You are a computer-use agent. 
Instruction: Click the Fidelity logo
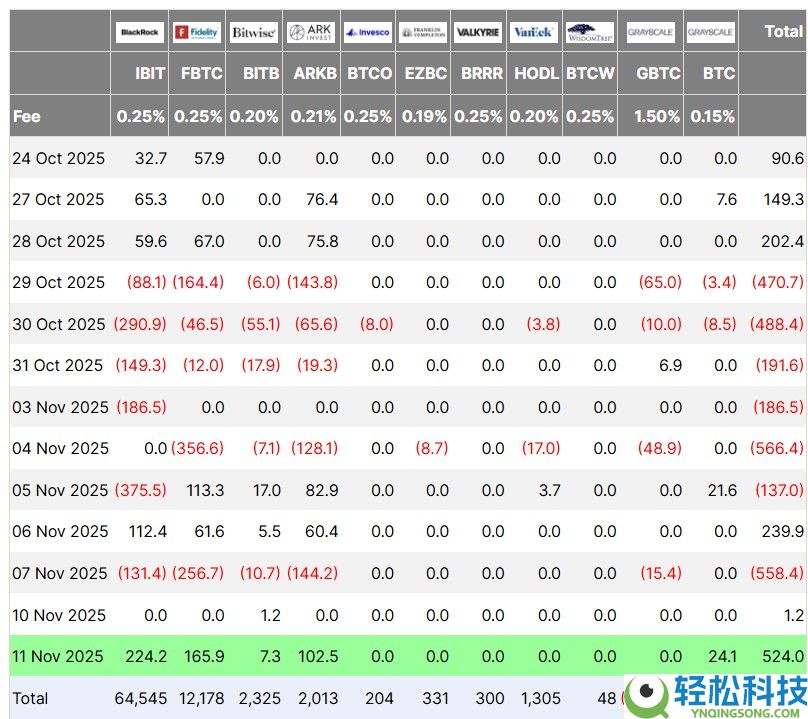pyautogui.click(x=197, y=32)
